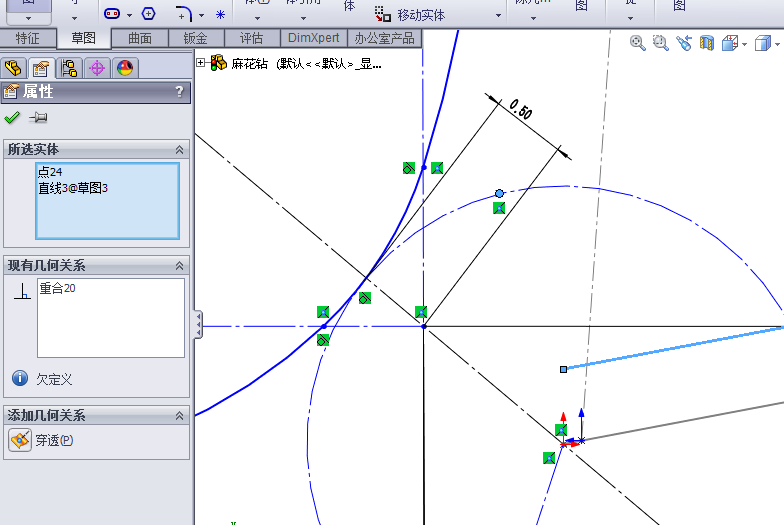The width and height of the screenshot is (784, 525).
Task: Switch to the 曲面 tab
Action: (140, 38)
